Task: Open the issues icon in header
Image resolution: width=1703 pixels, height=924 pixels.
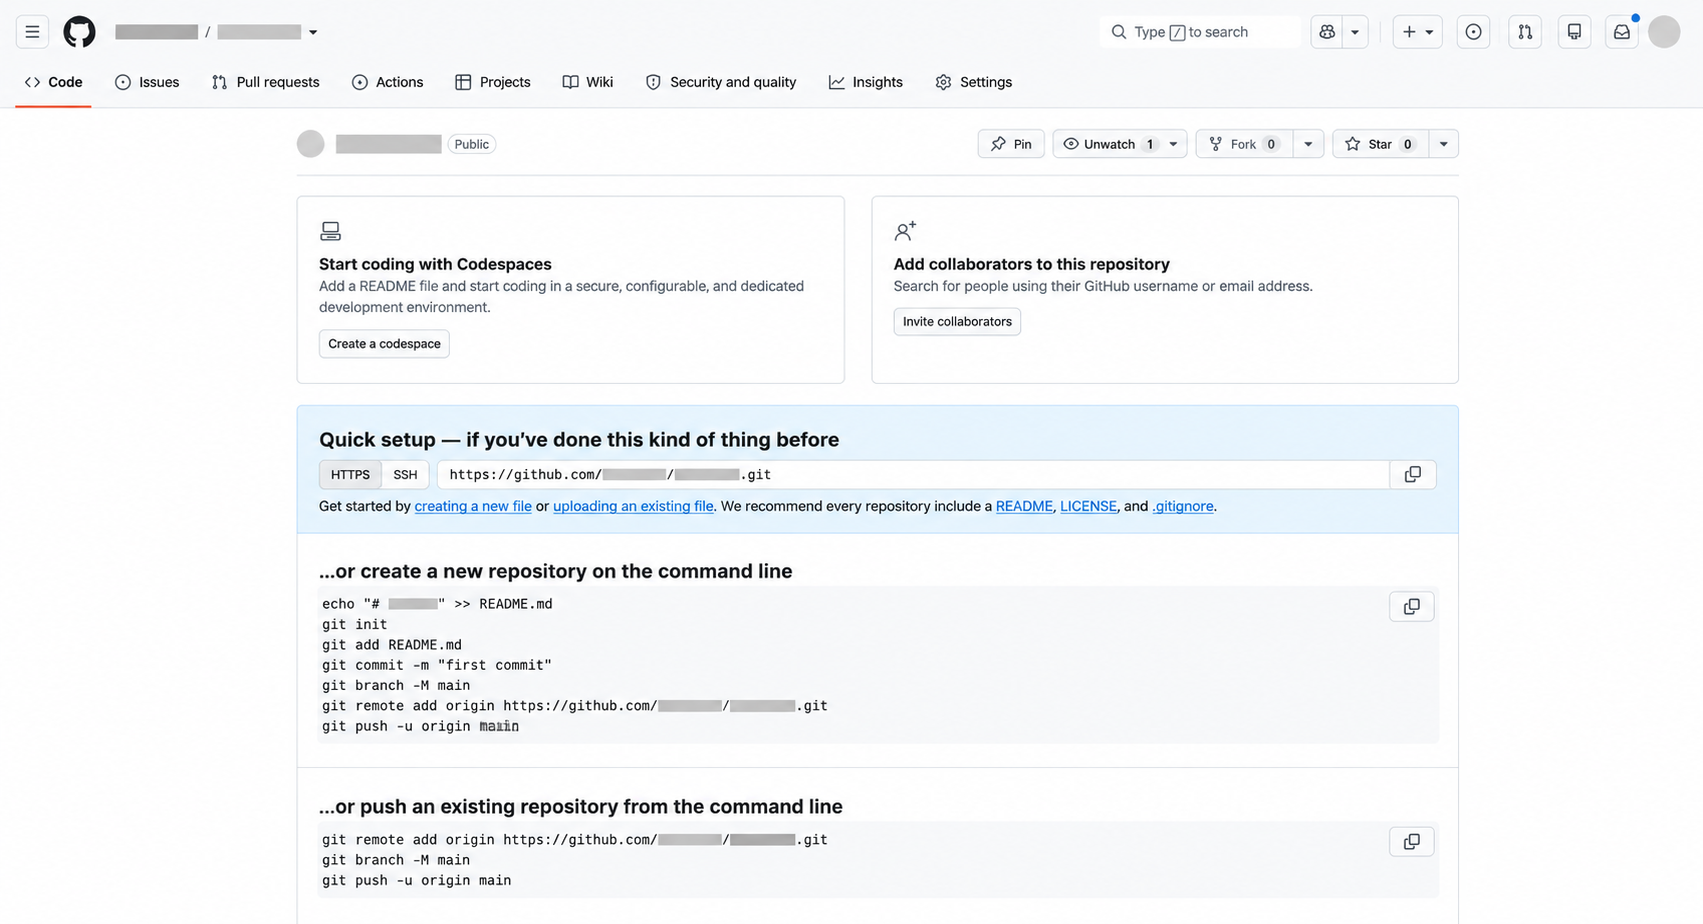Action: pyautogui.click(x=1473, y=32)
